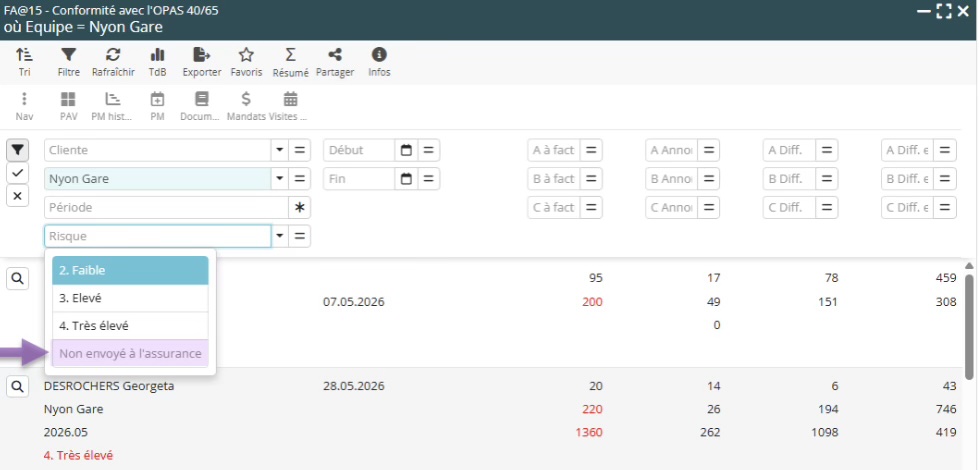Open details magnifier for DESROCHERS Georgeta
Viewport: 979px width, 470px height.
(17, 387)
